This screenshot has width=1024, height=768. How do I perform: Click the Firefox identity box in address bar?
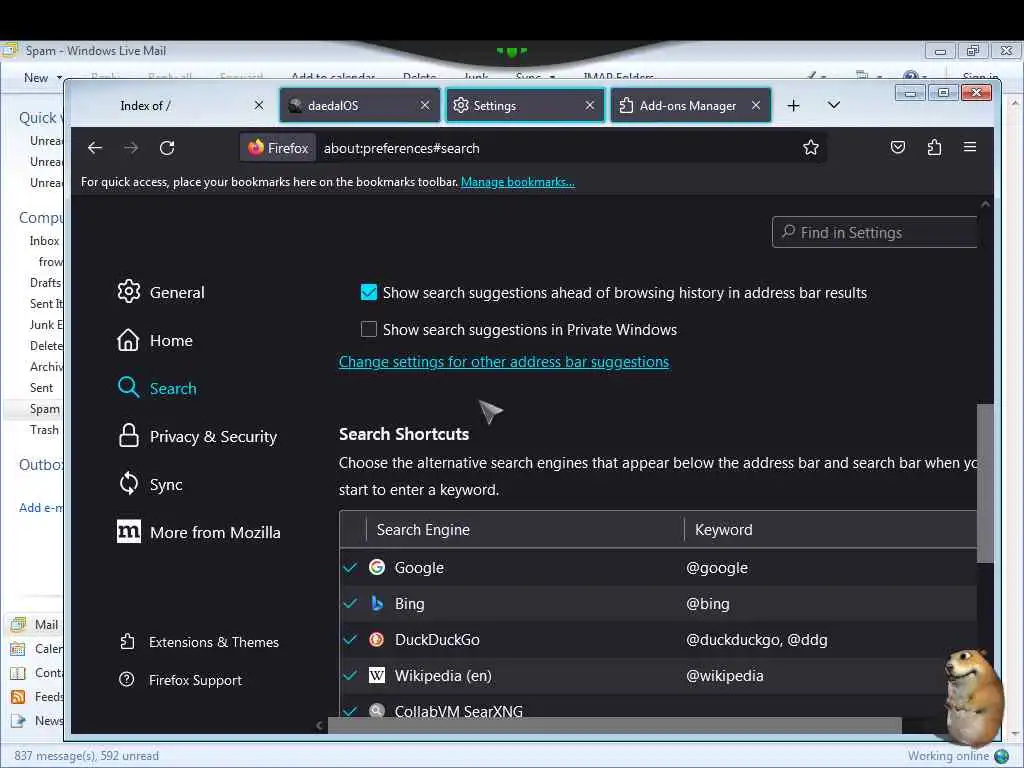pyautogui.click(x=278, y=148)
